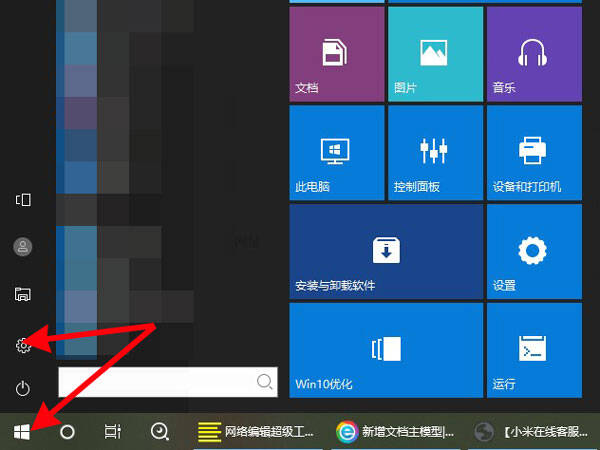Click the magnifier app icon on the taskbar

click(160, 432)
